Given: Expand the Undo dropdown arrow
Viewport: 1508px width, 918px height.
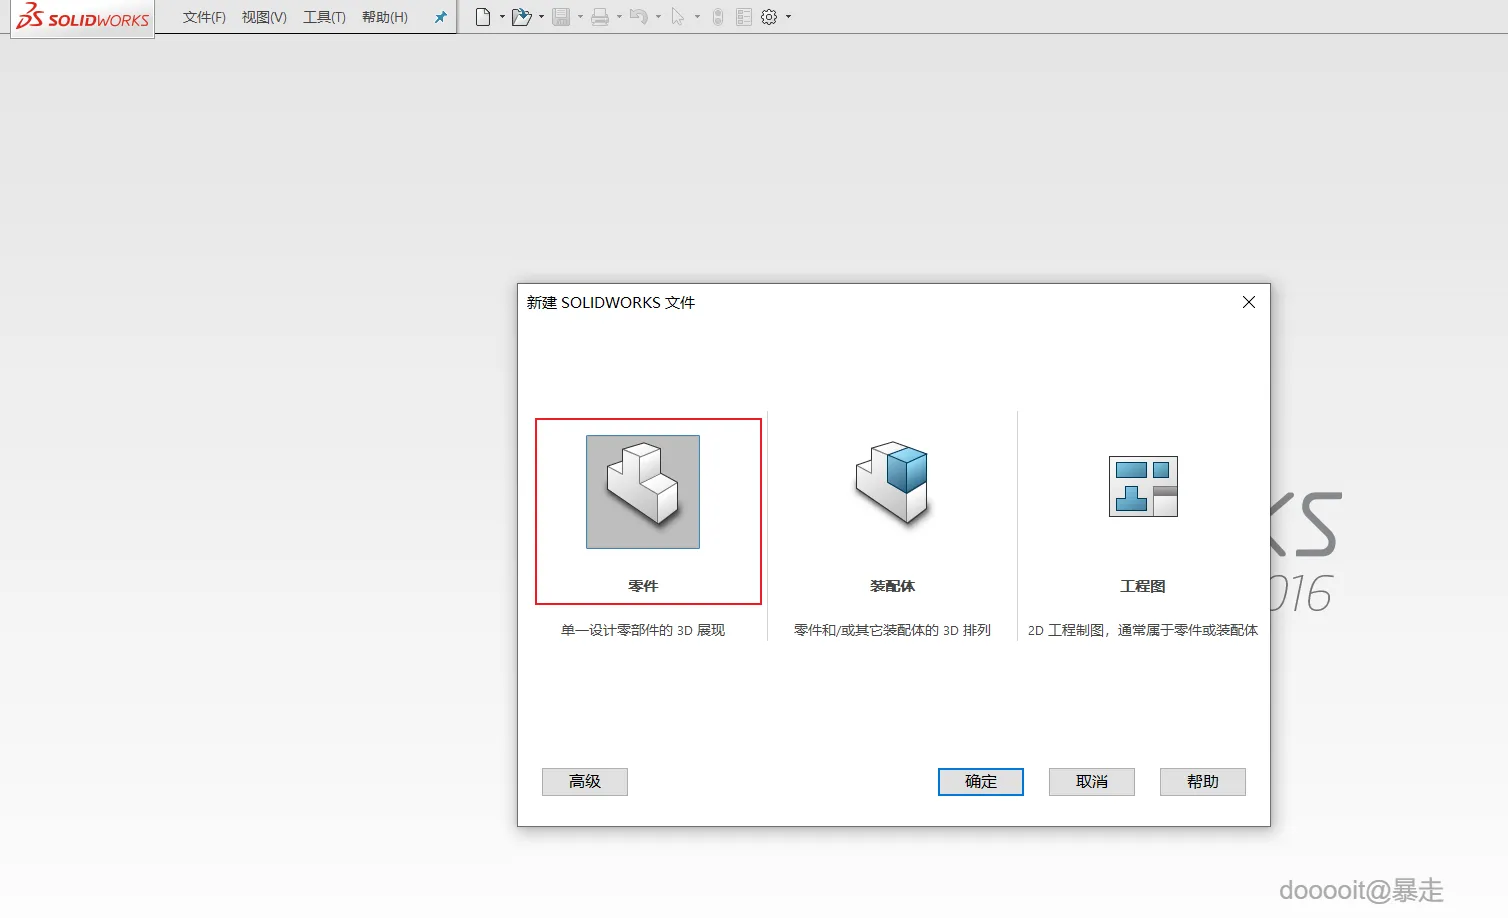Looking at the screenshot, I should [658, 17].
